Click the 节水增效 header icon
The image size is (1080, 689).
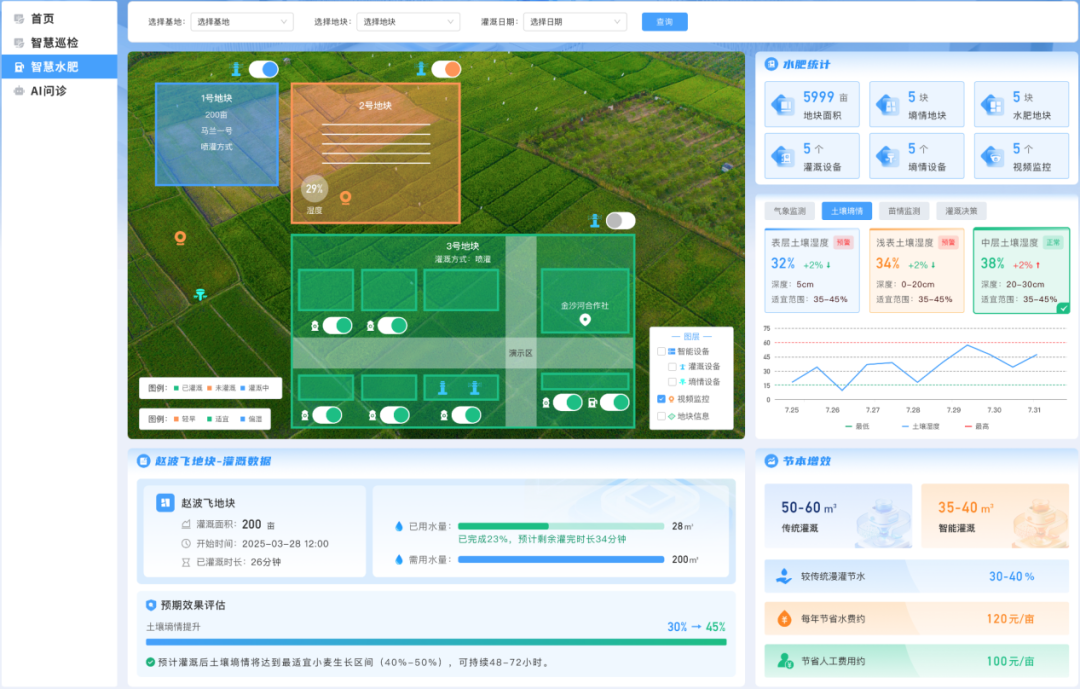coord(771,461)
